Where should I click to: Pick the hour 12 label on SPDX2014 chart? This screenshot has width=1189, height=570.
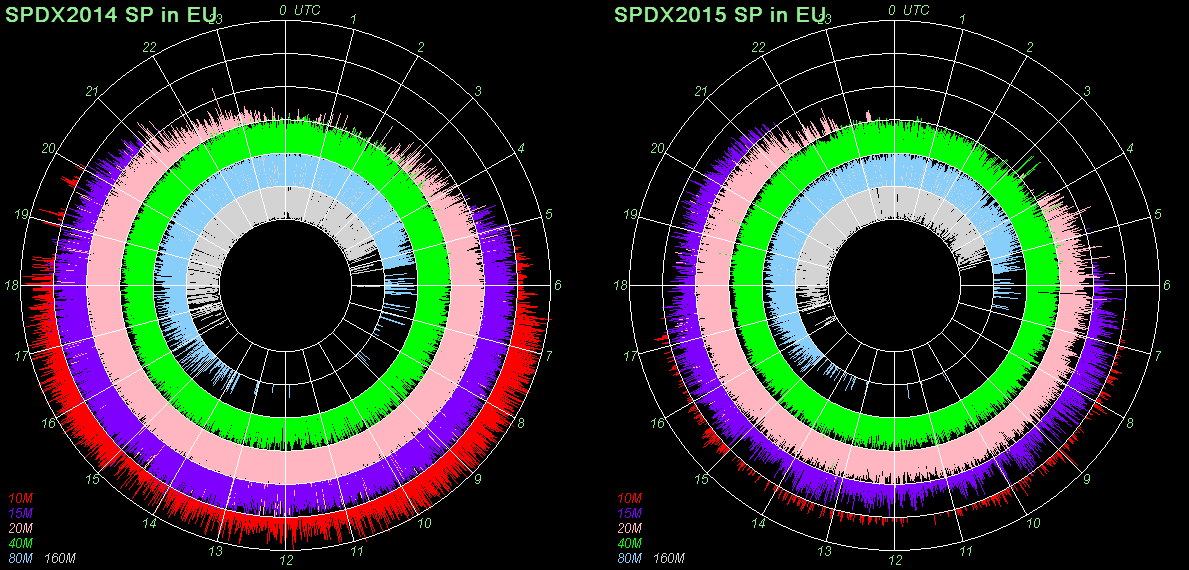click(x=286, y=560)
